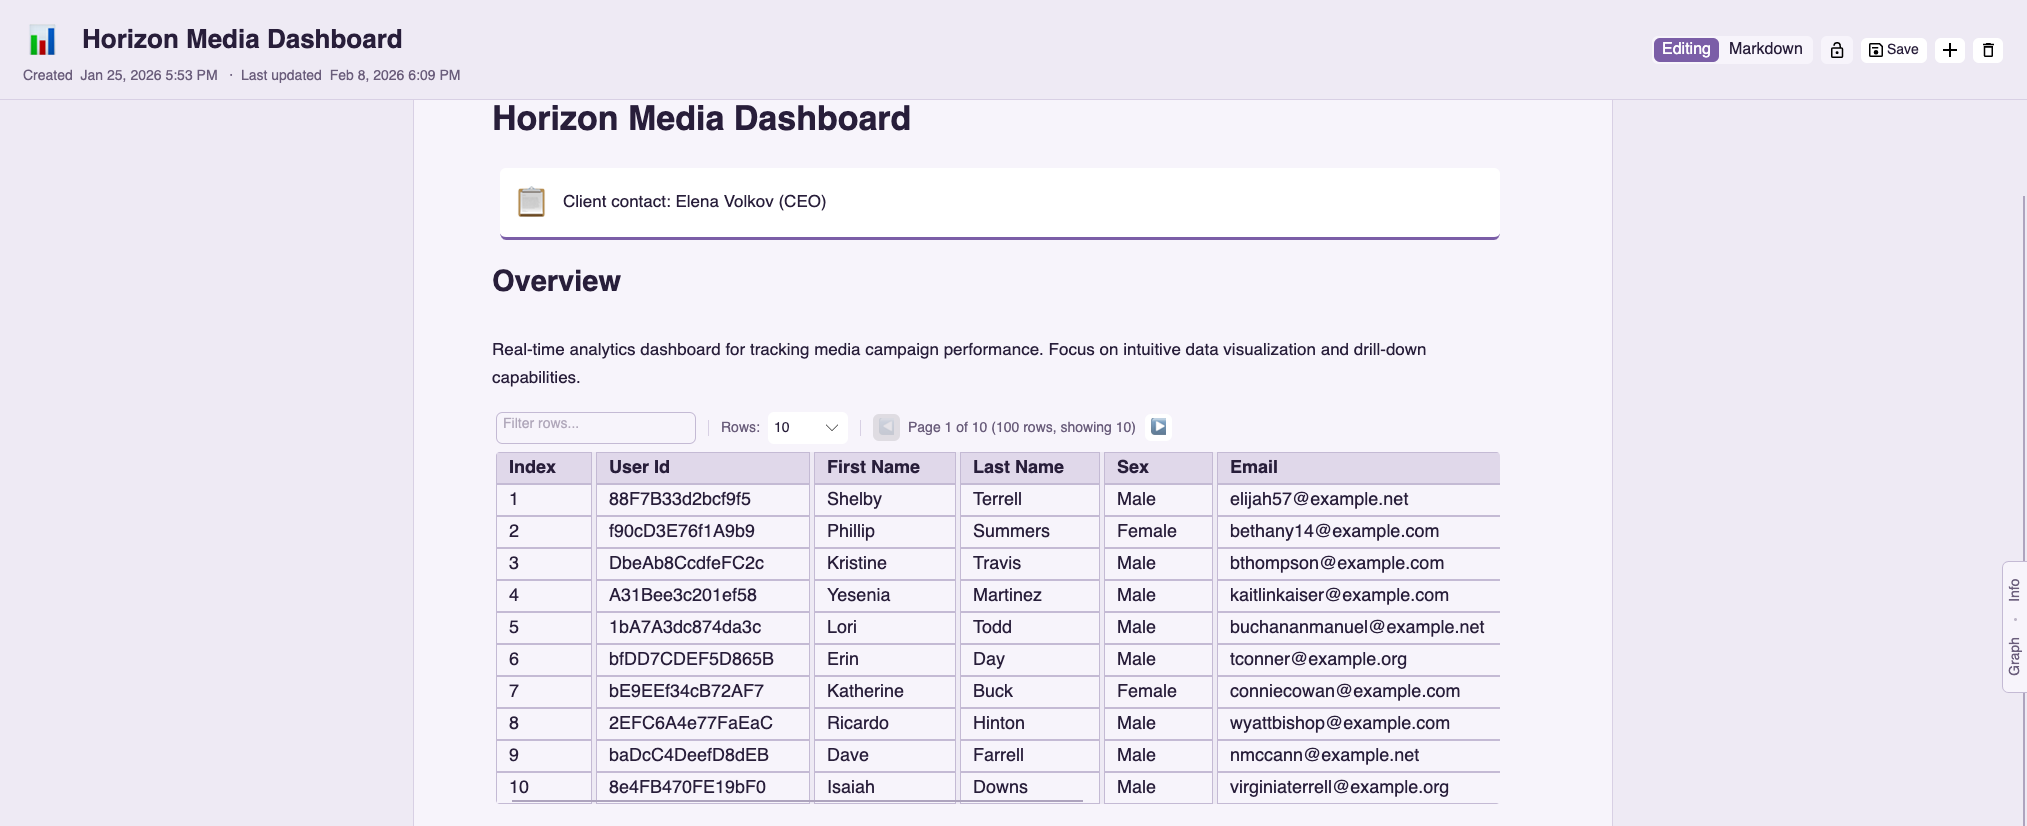The width and height of the screenshot is (2027, 826).
Task: Select user id 2EFC6A4e77FaEaC cell
Action: pos(703,723)
